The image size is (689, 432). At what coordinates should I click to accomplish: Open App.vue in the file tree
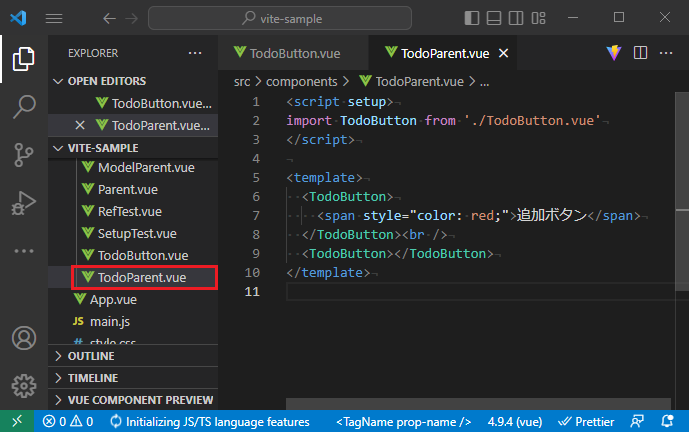(133, 299)
